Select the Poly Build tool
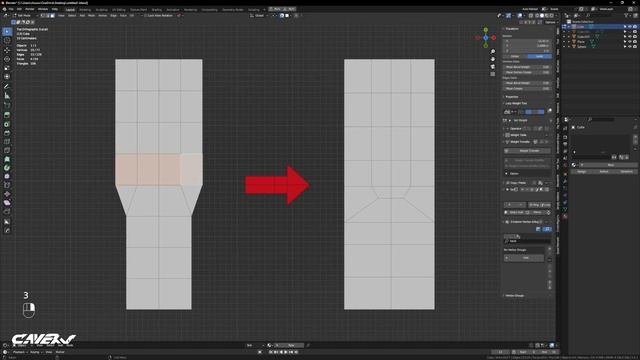Image resolution: width=640 pixels, height=360 pixels. point(7,159)
